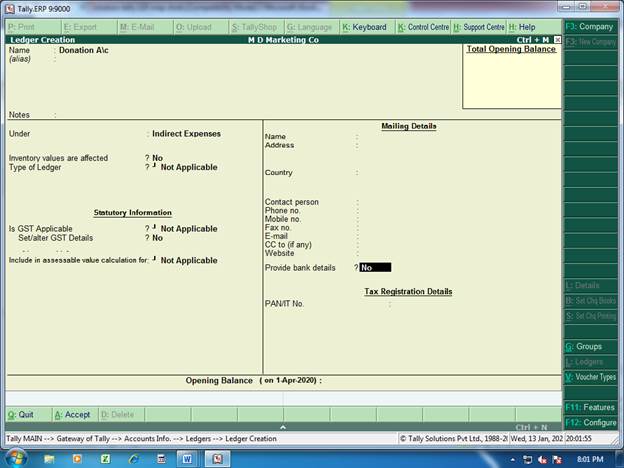Screen dimensions: 624x468
Task: Open the Support Centre
Action: click(x=479, y=27)
